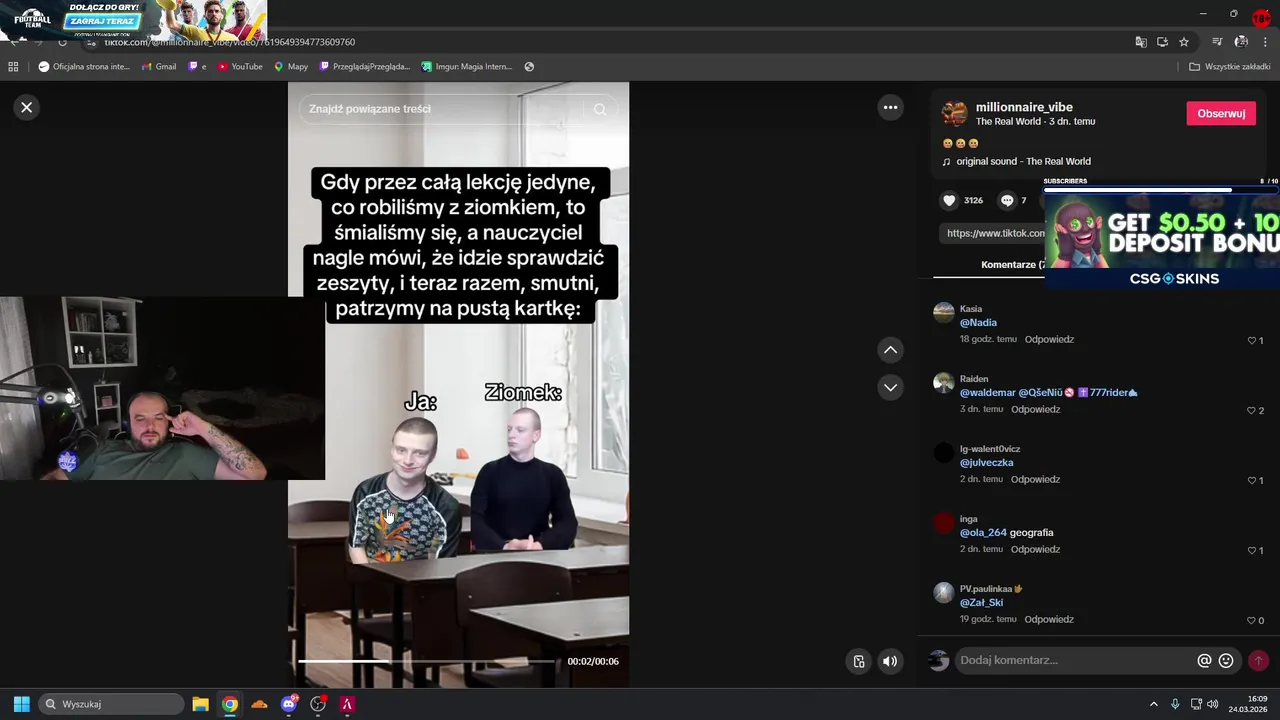Post comment with the red arrow button

(1258, 661)
